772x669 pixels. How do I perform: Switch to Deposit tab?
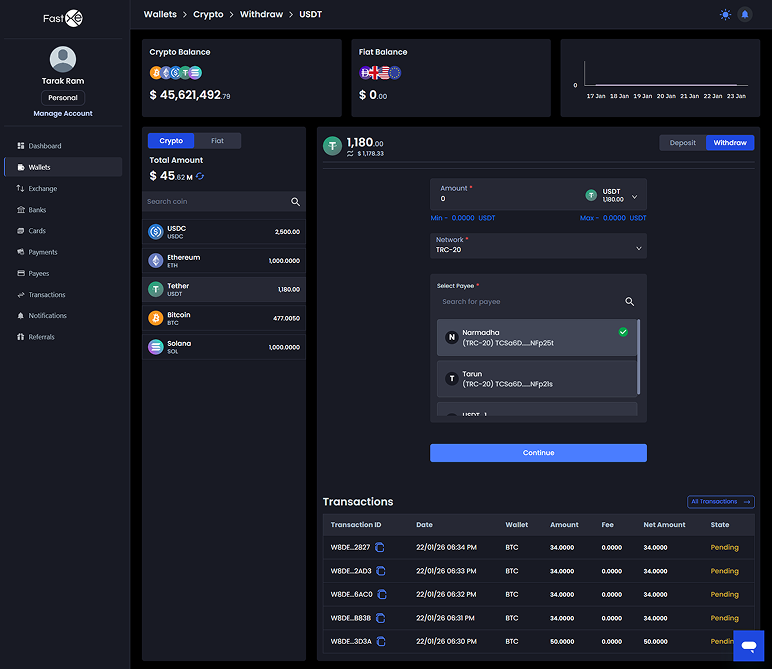click(682, 143)
